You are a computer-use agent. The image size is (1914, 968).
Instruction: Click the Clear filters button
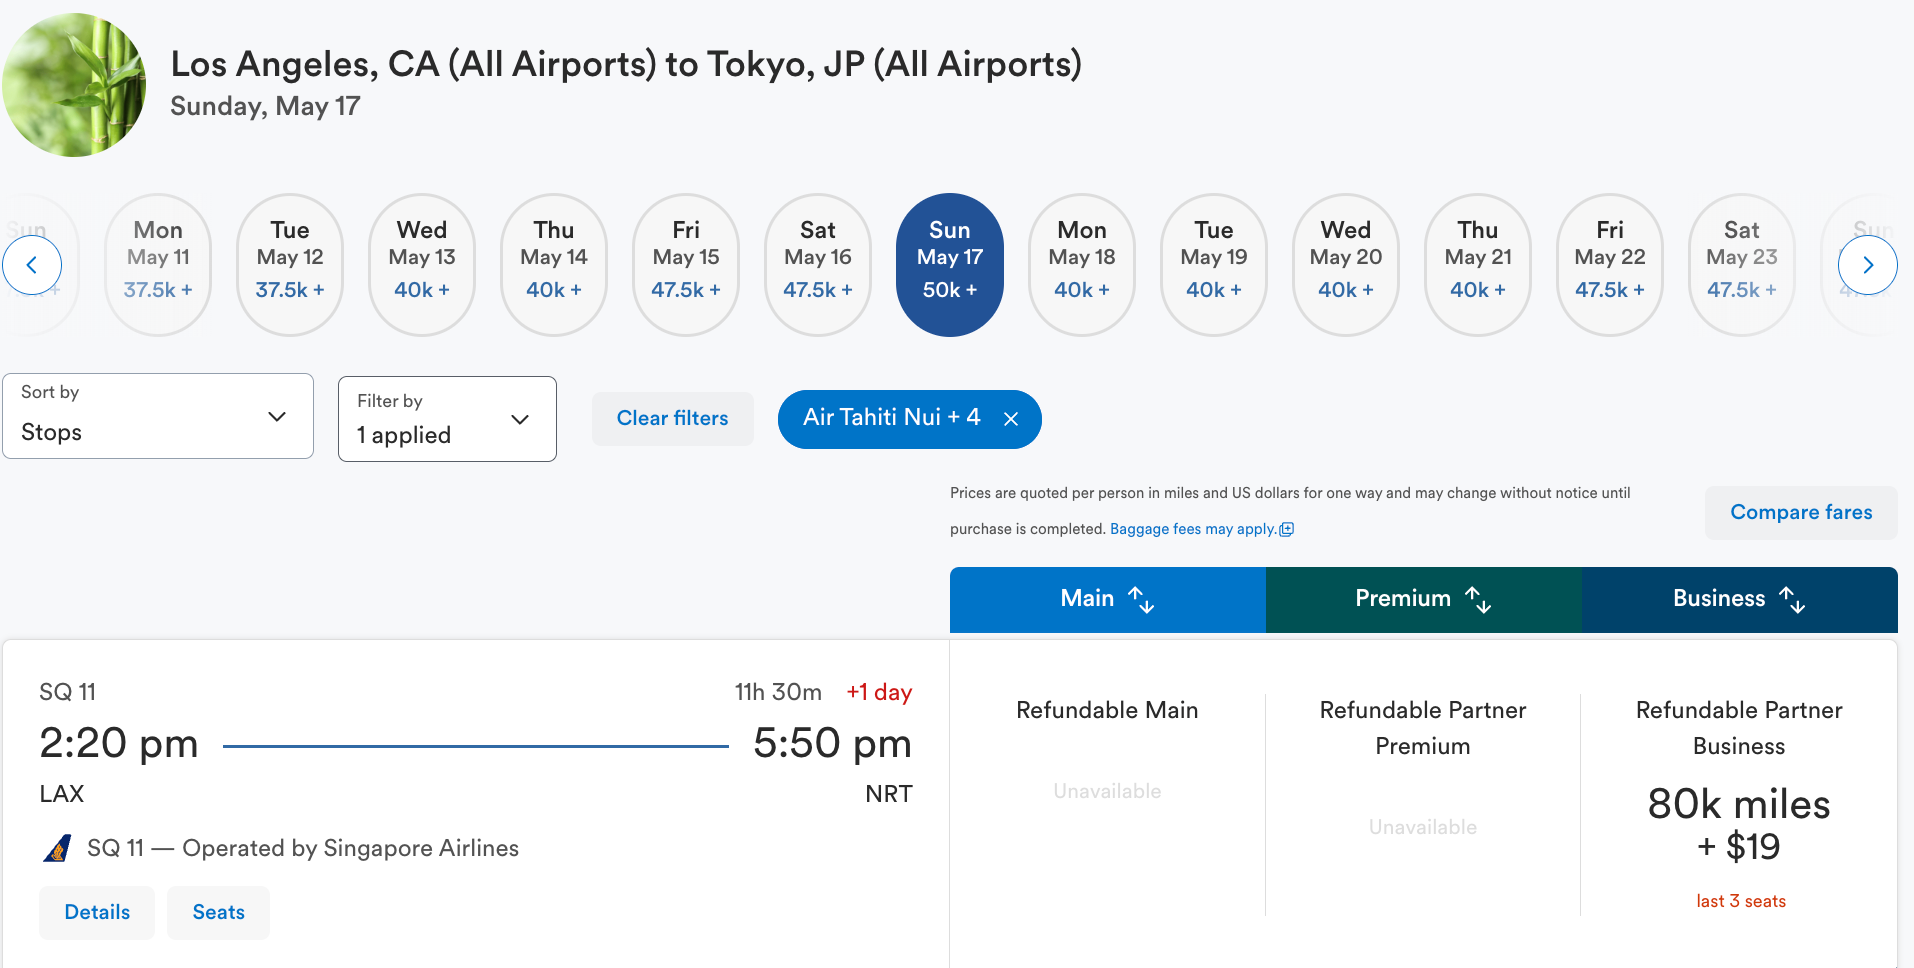[672, 418]
